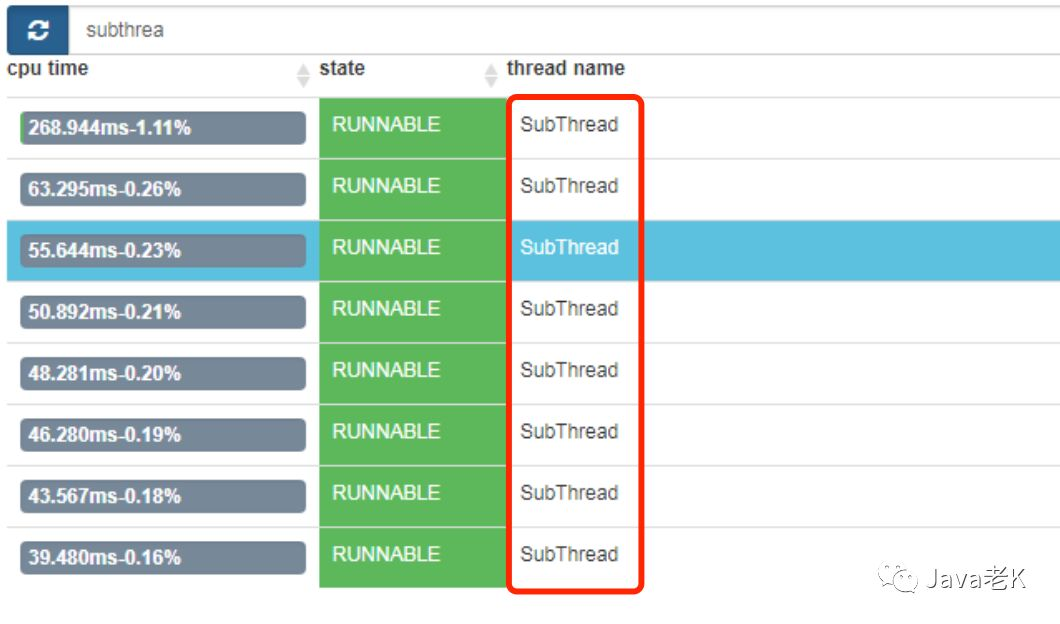Click the 'thread name' column header
The height and width of the screenshot is (624, 1060).
coord(566,68)
